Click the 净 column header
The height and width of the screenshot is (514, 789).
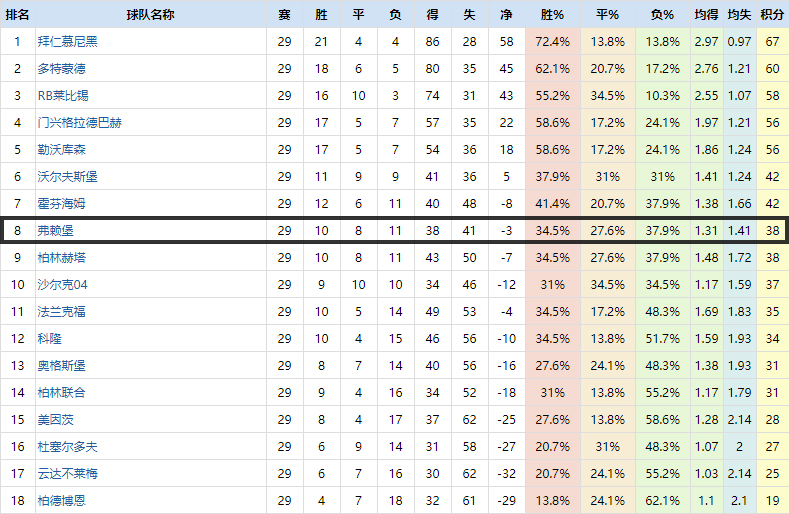click(506, 15)
